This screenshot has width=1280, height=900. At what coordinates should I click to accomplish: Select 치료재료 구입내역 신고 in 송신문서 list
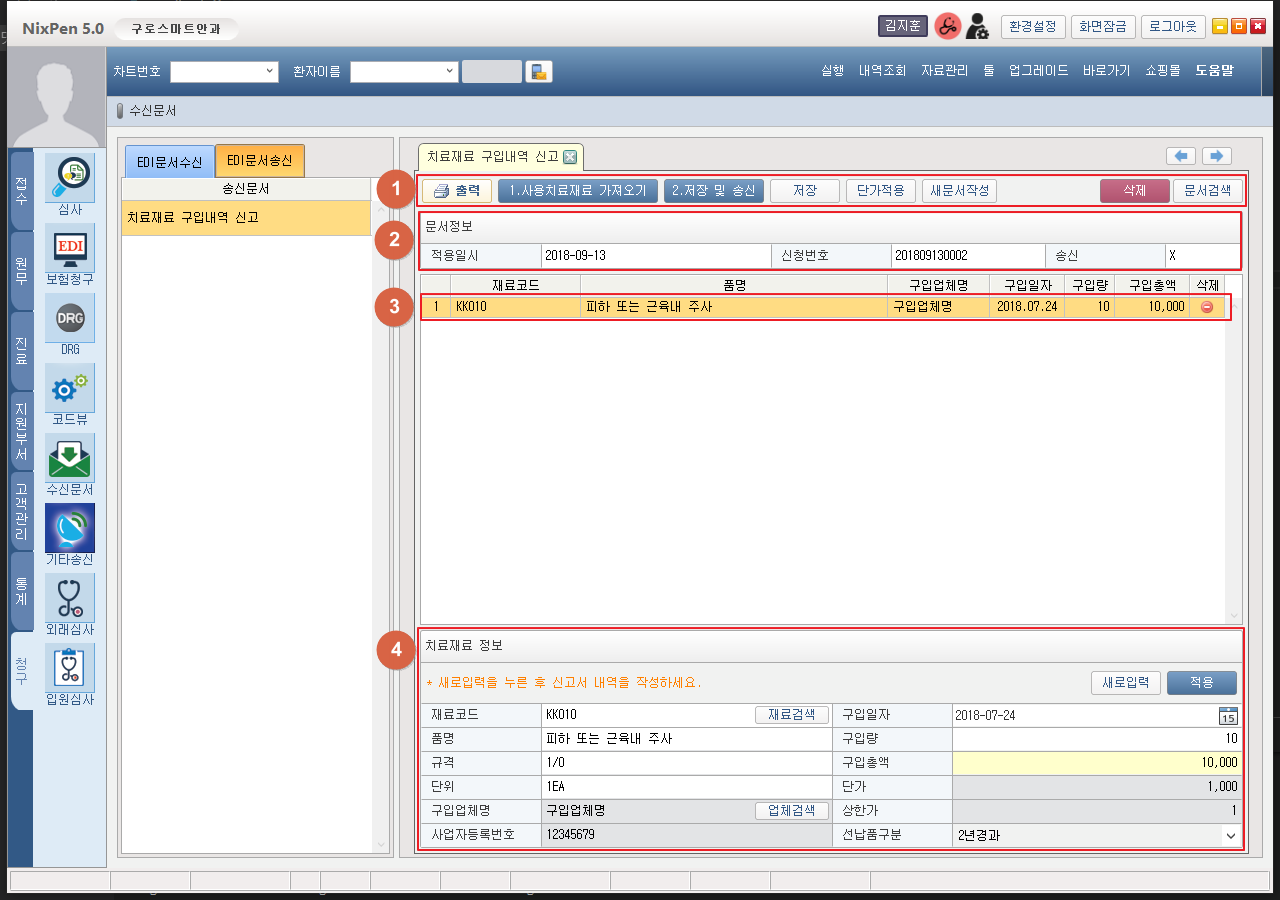pyautogui.click(x=245, y=217)
